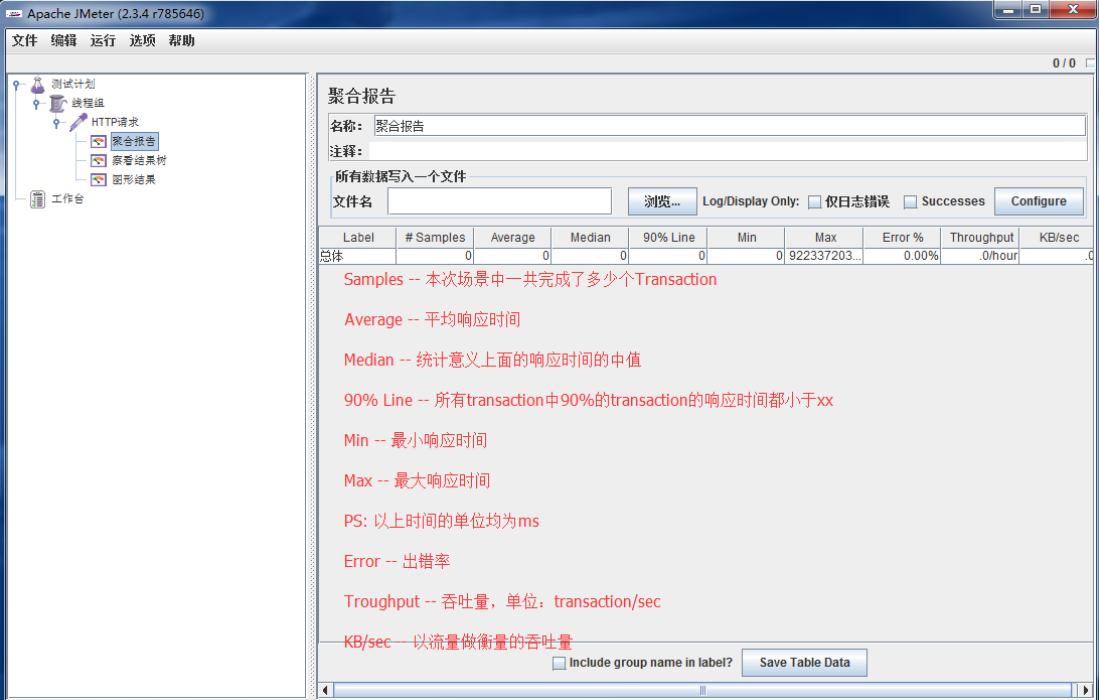Click the 图形结果 listener gauge icon

pyautogui.click(x=98, y=180)
